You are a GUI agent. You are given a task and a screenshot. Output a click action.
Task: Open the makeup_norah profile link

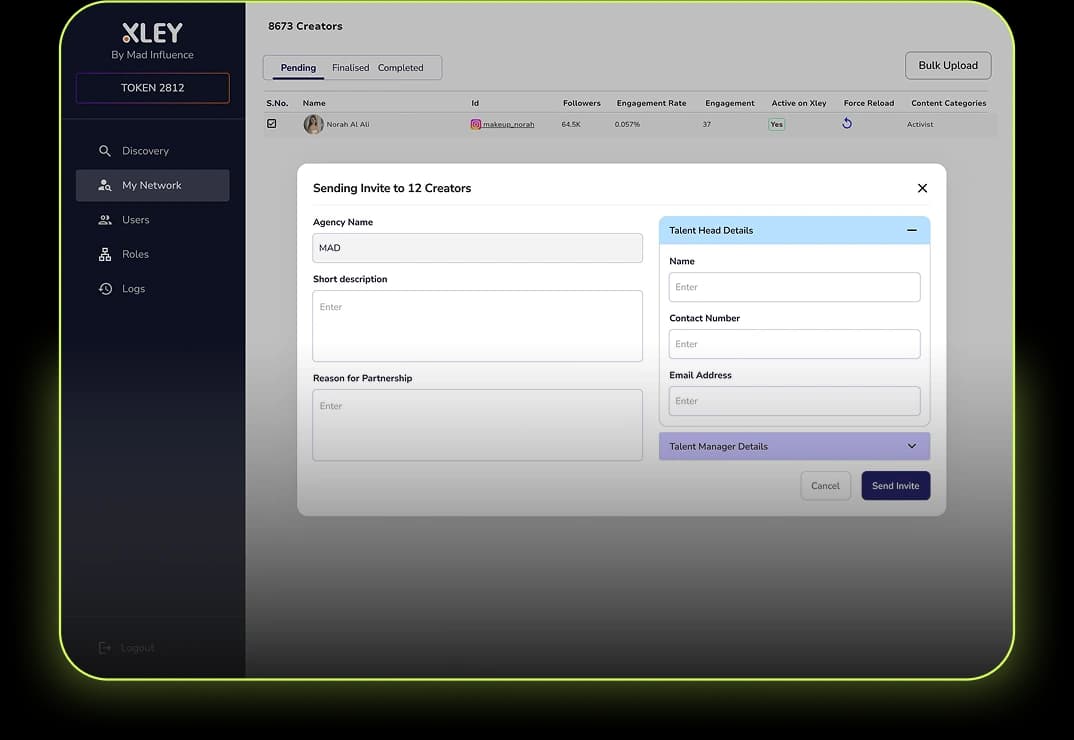pyautogui.click(x=508, y=124)
